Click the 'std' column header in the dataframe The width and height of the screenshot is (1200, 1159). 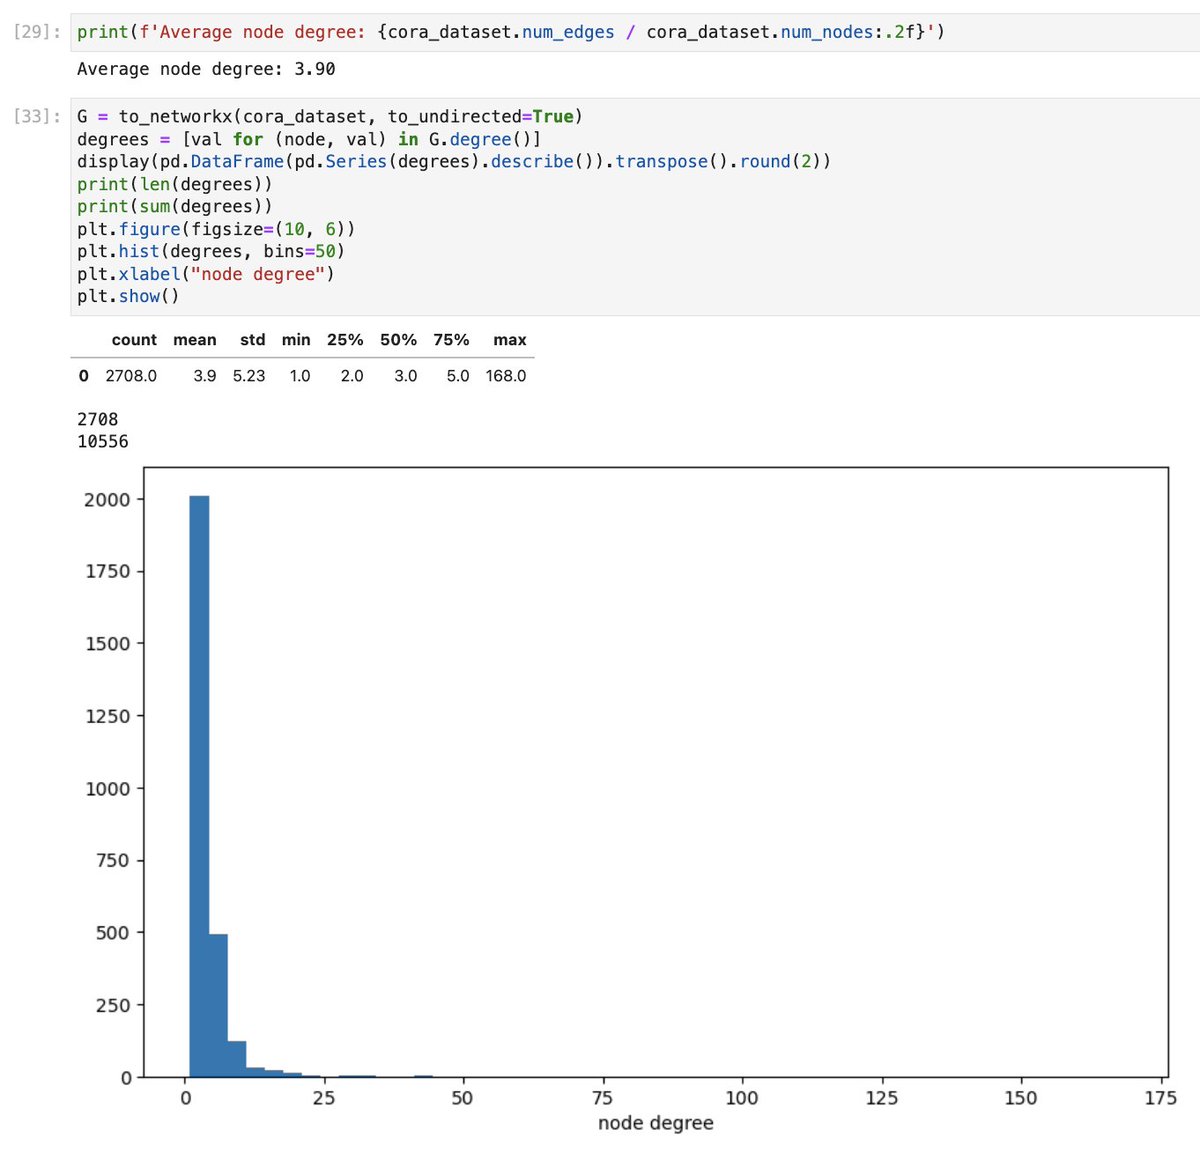pyautogui.click(x=252, y=340)
